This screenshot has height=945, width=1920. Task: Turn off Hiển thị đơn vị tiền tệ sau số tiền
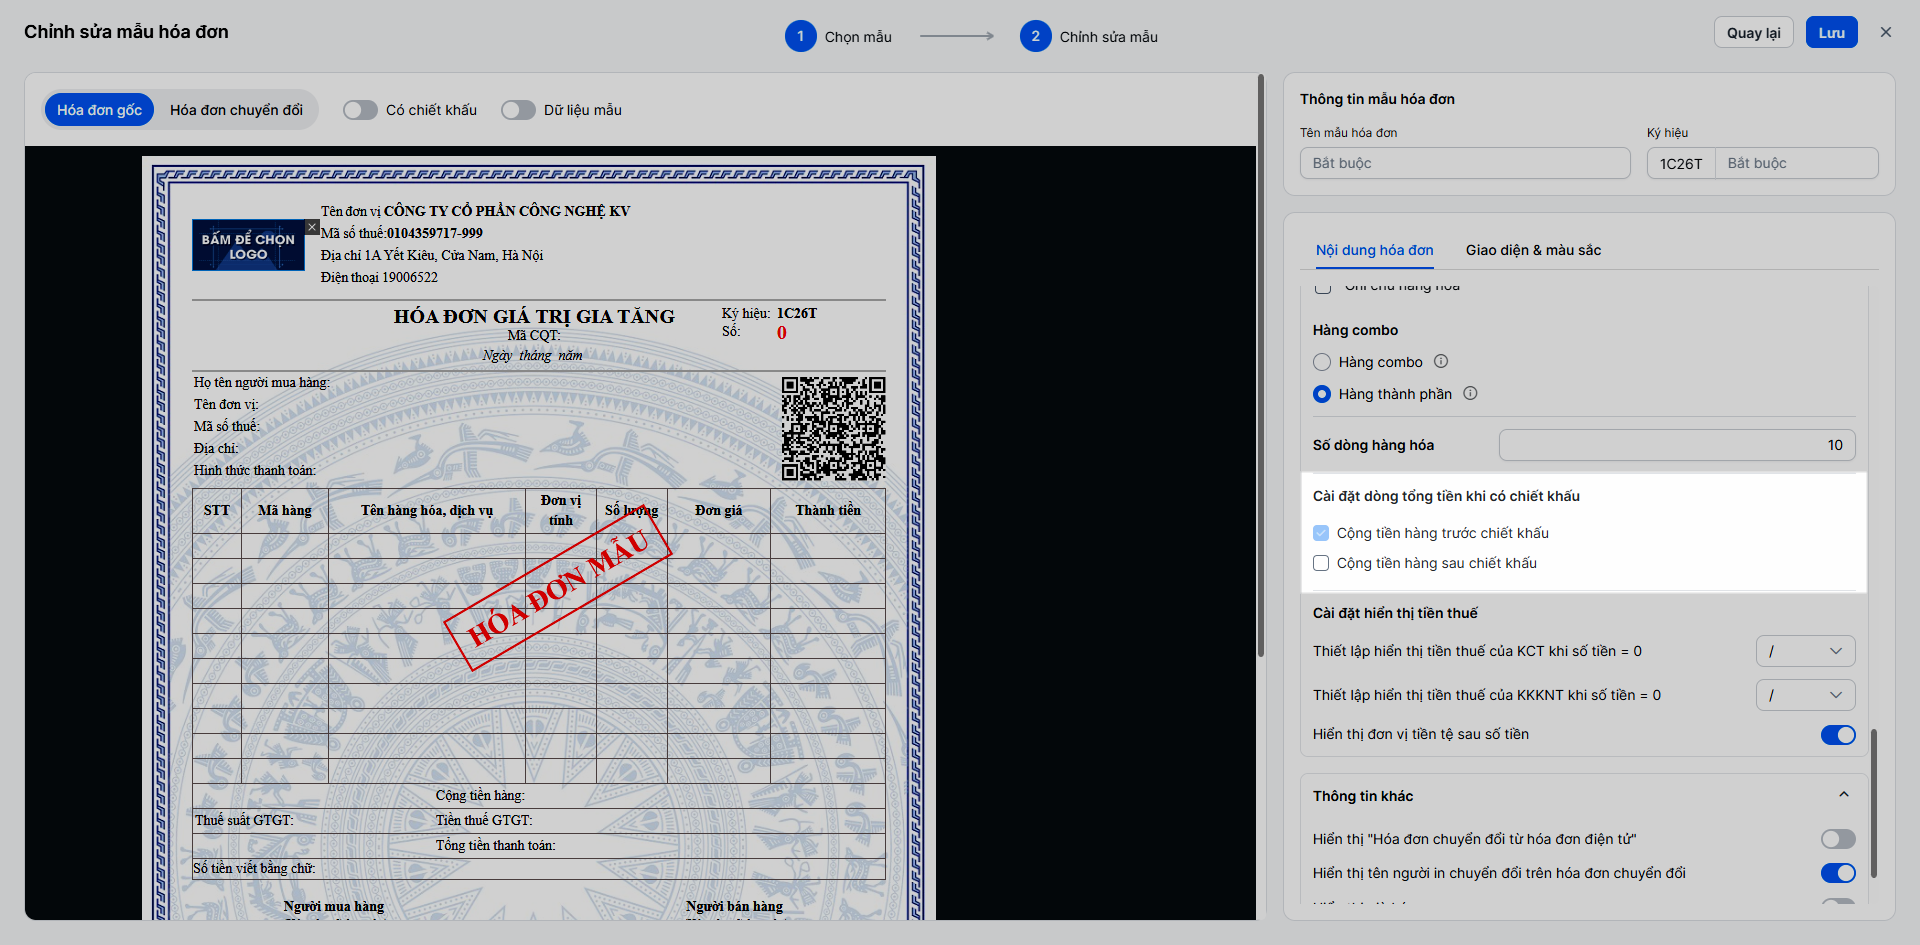(x=1838, y=735)
